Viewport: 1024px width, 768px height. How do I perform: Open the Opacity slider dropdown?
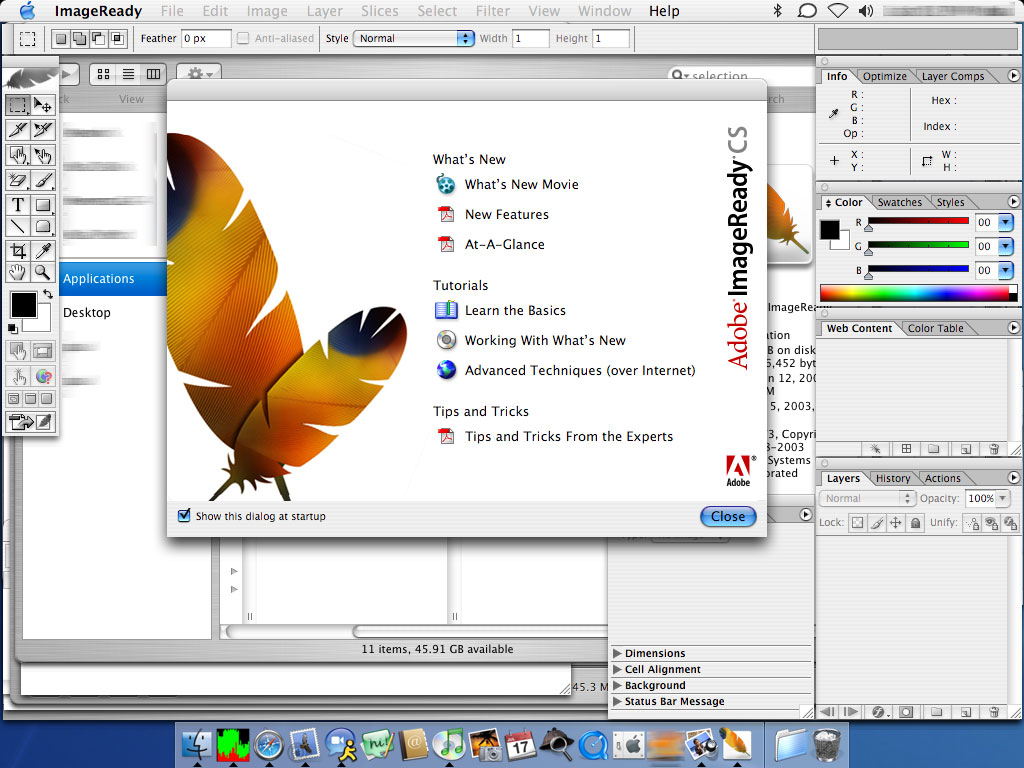tap(1003, 498)
